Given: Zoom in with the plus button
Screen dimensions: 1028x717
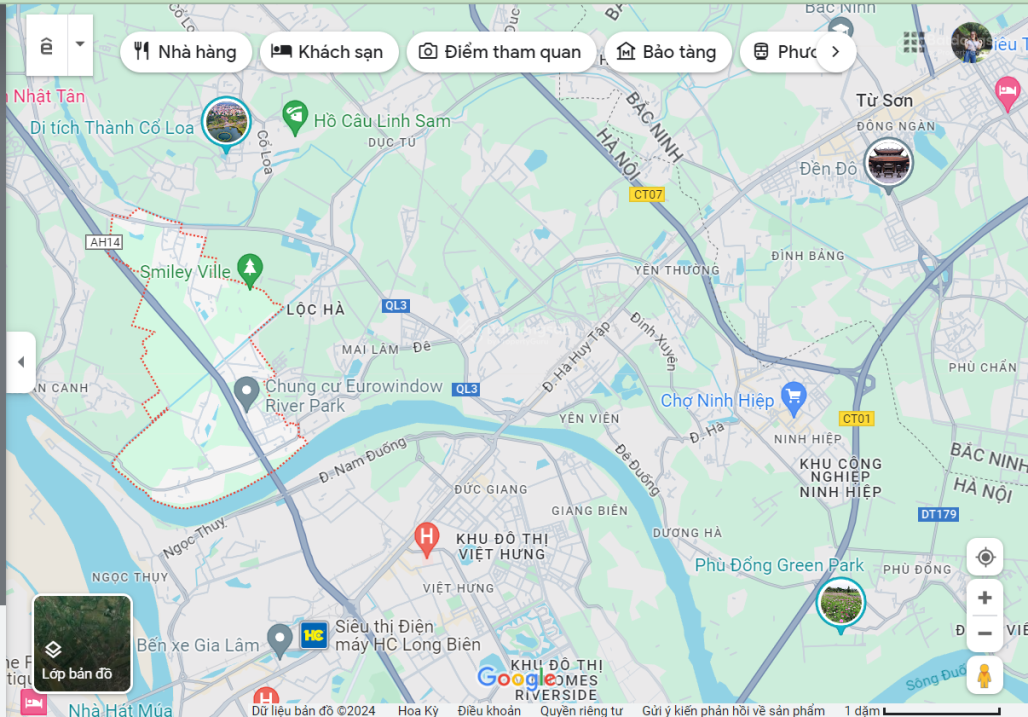Looking at the screenshot, I should (985, 598).
